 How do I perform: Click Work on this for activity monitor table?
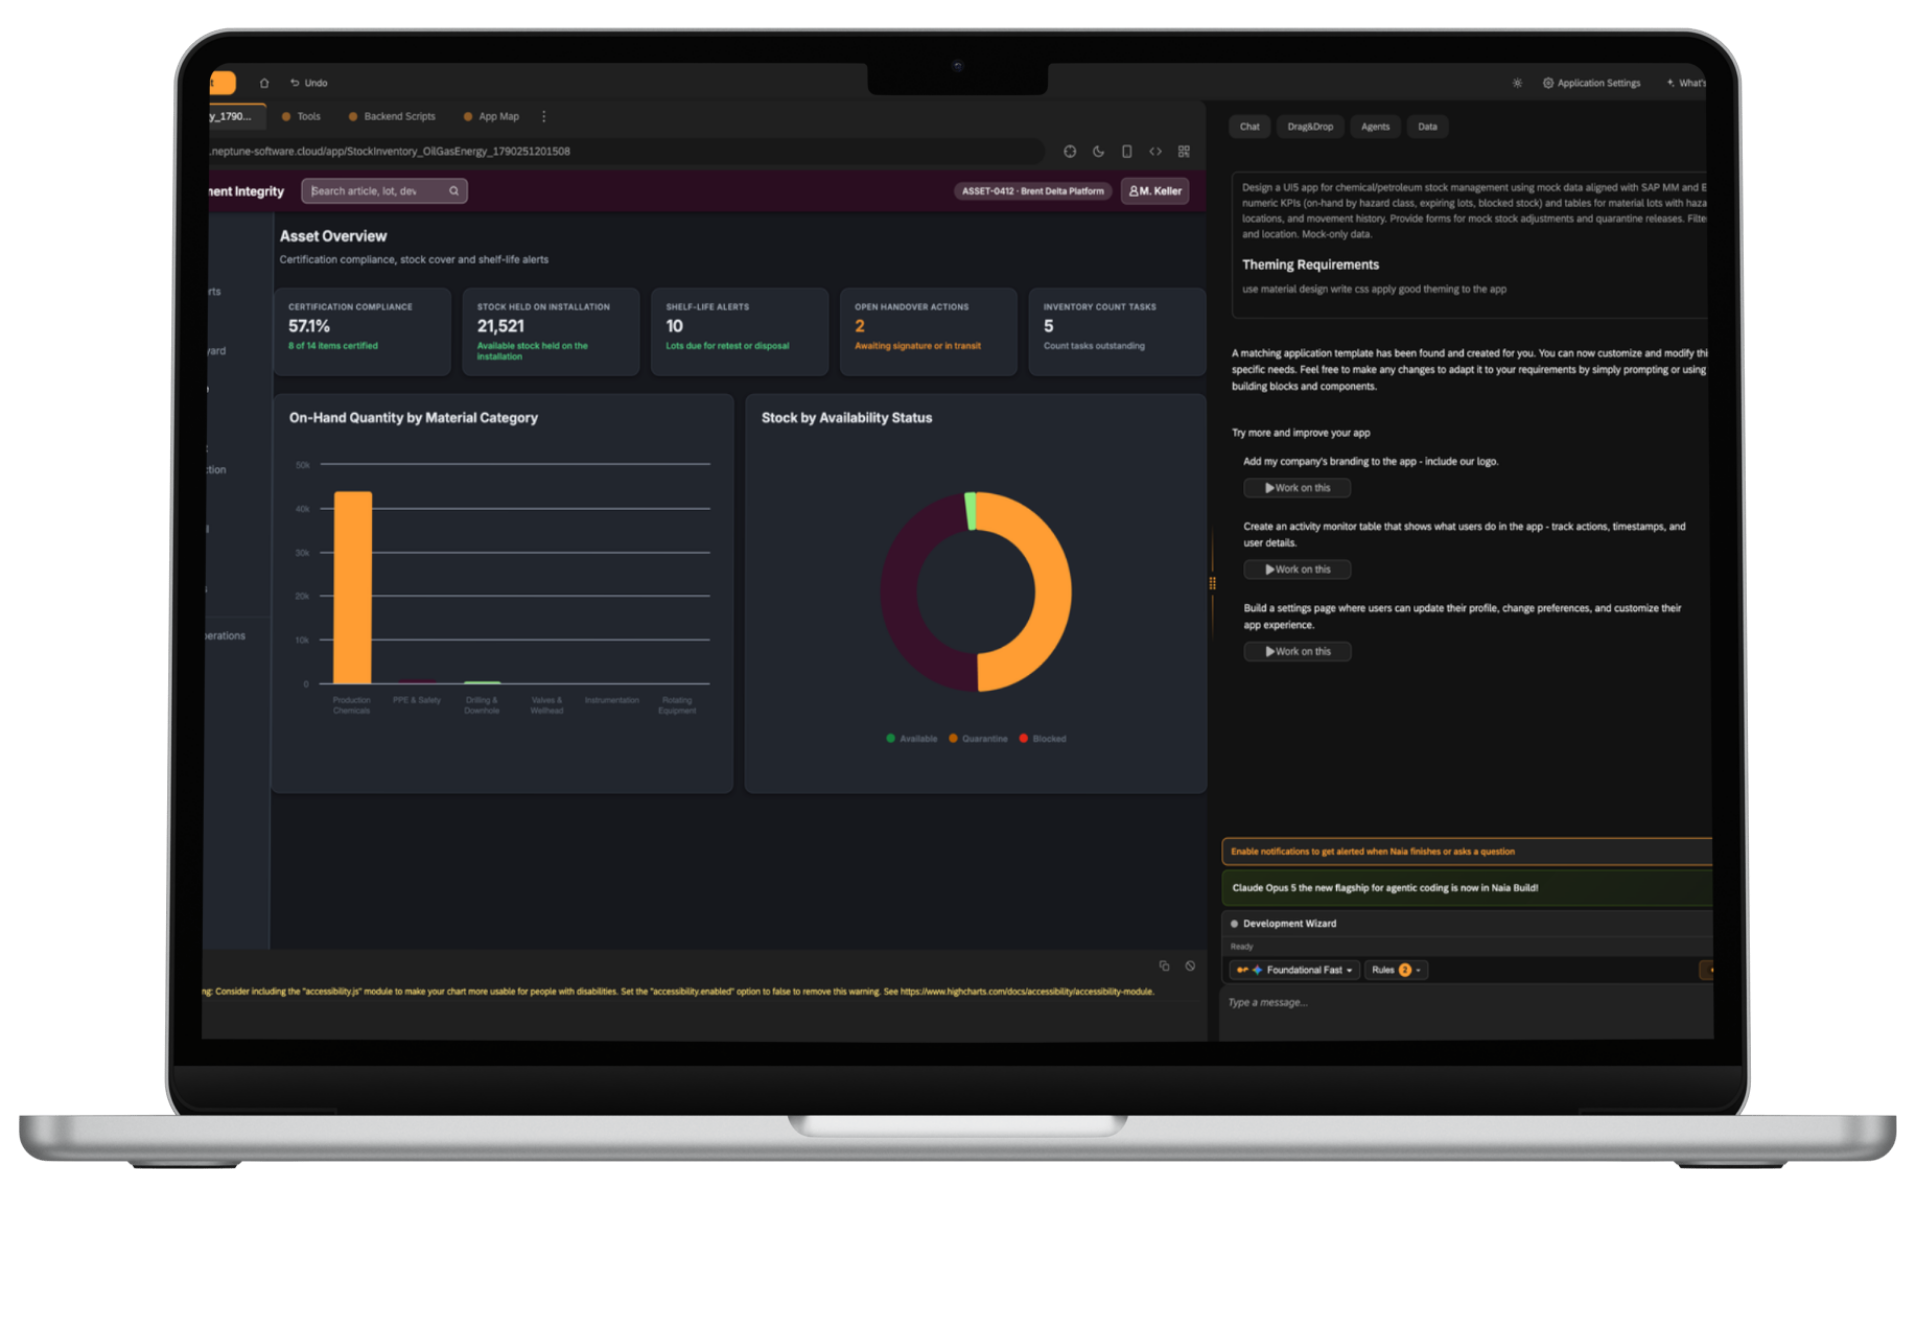pyautogui.click(x=1297, y=570)
